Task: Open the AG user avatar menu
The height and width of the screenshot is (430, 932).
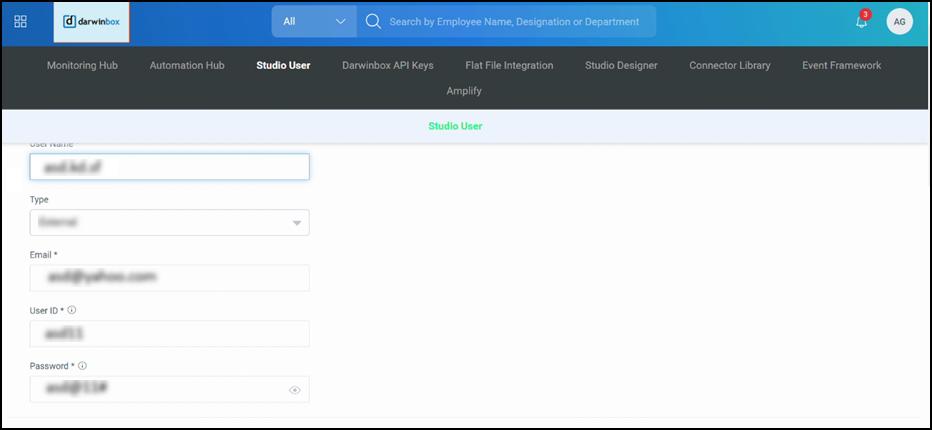Action: (x=899, y=21)
